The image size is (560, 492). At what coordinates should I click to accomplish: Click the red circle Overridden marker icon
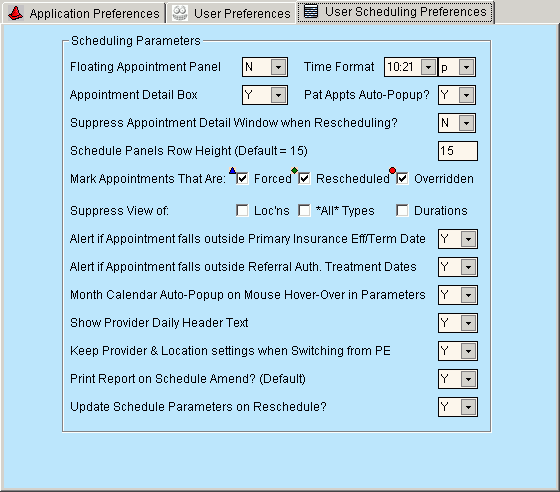[392, 170]
